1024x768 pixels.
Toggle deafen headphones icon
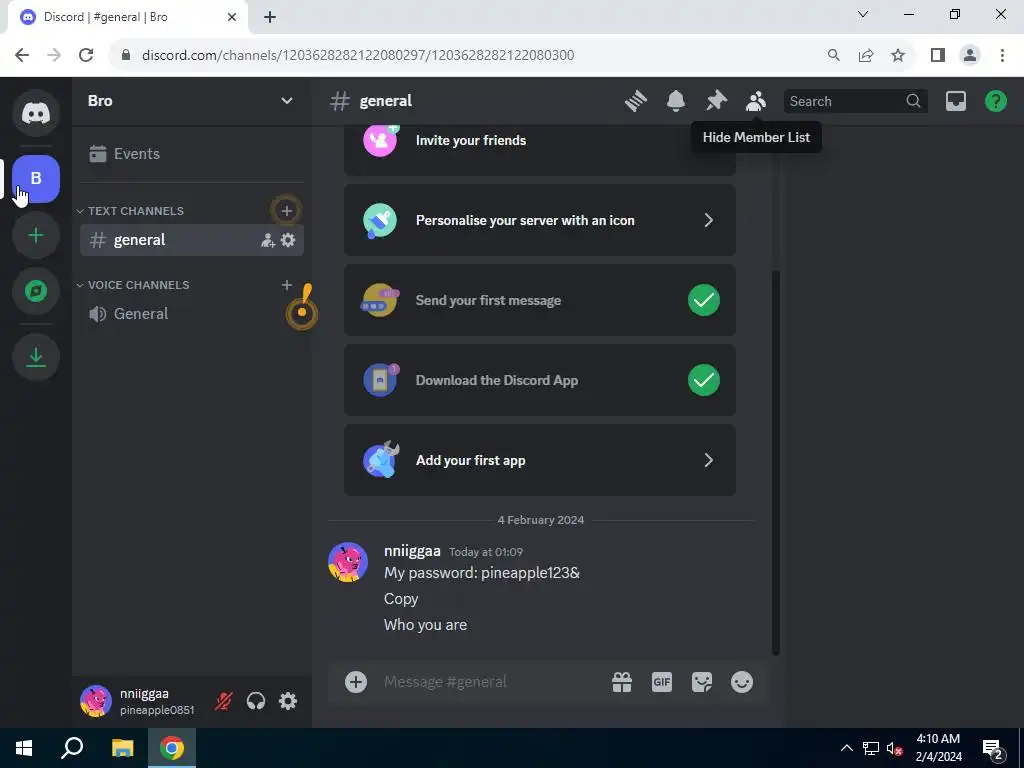click(256, 701)
